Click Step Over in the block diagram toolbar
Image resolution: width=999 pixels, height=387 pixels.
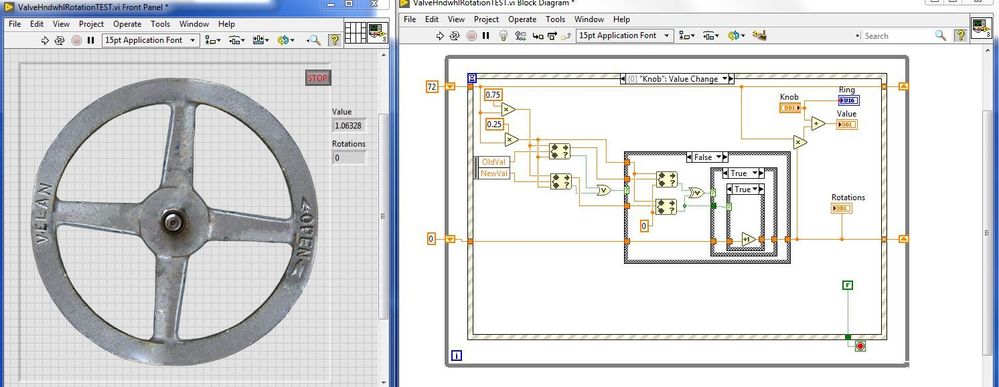click(552, 36)
